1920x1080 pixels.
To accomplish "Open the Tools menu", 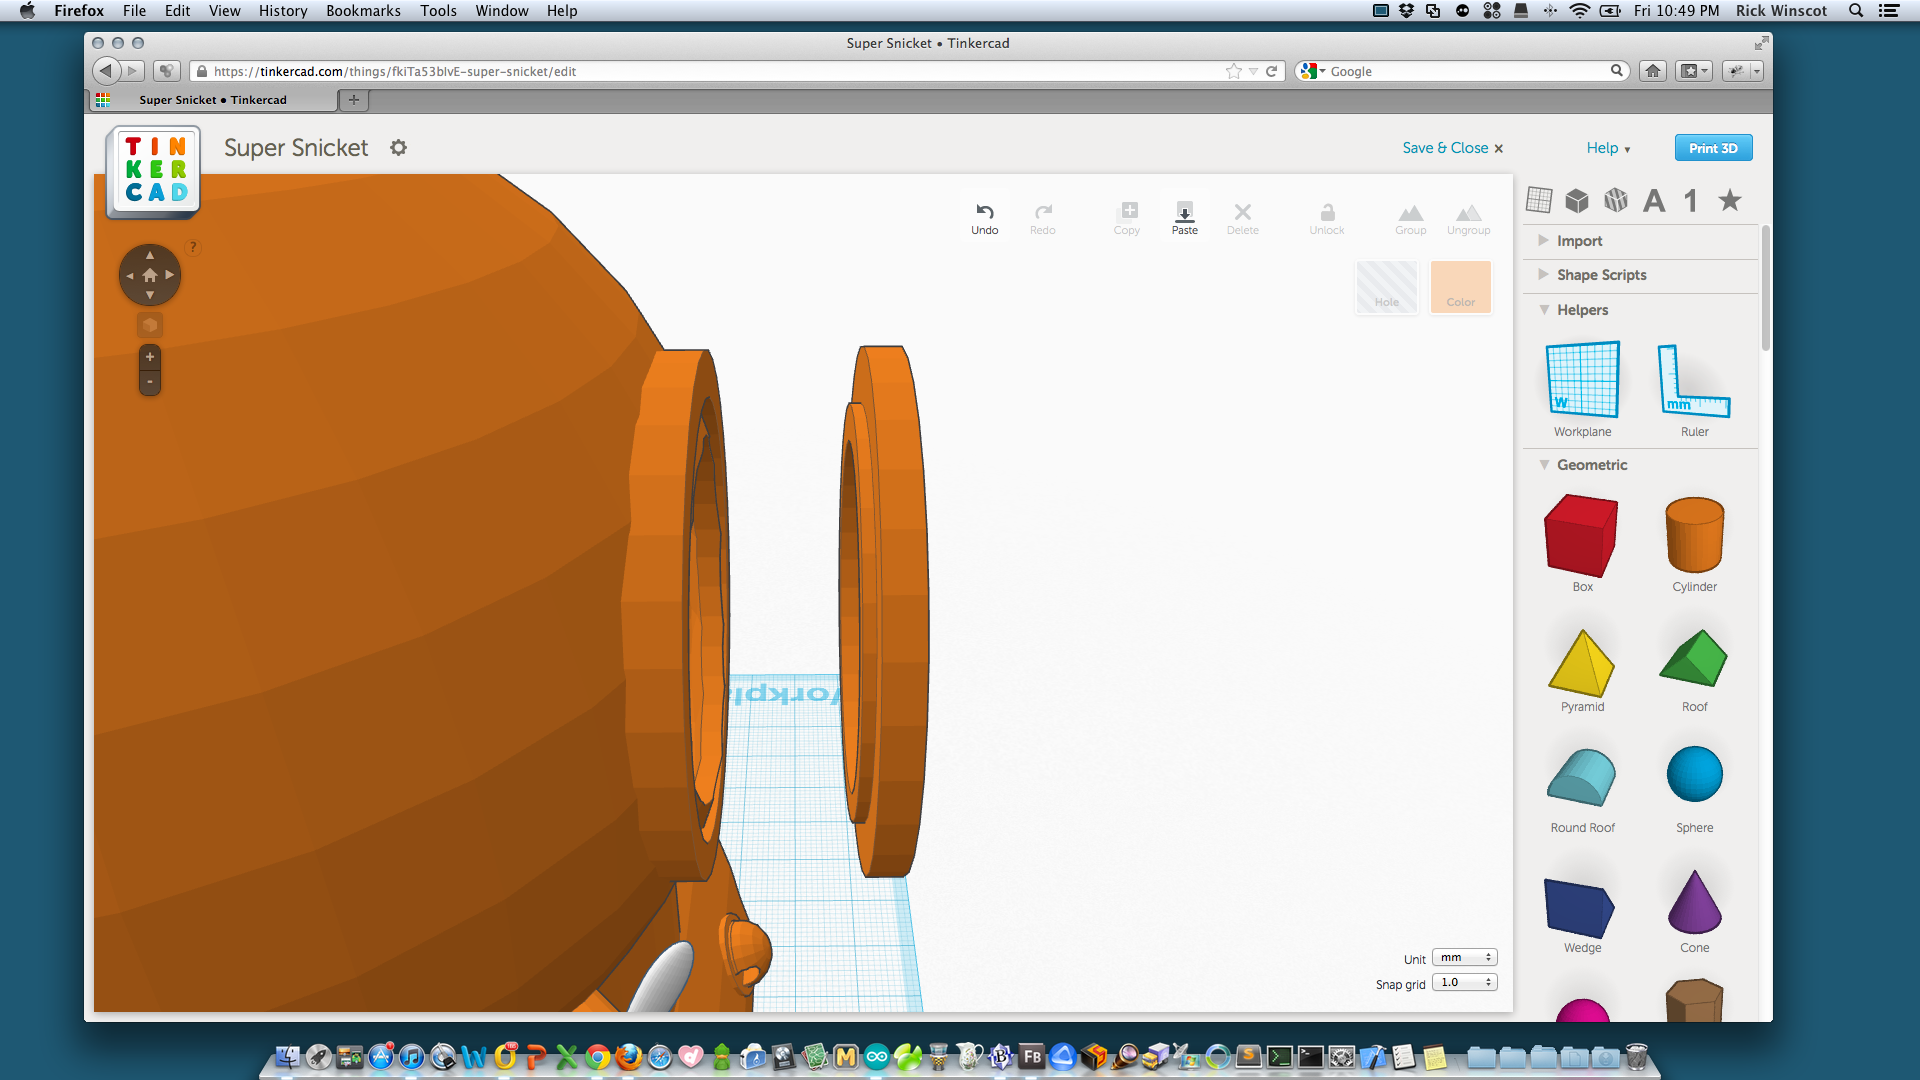I will click(x=438, y=11).
